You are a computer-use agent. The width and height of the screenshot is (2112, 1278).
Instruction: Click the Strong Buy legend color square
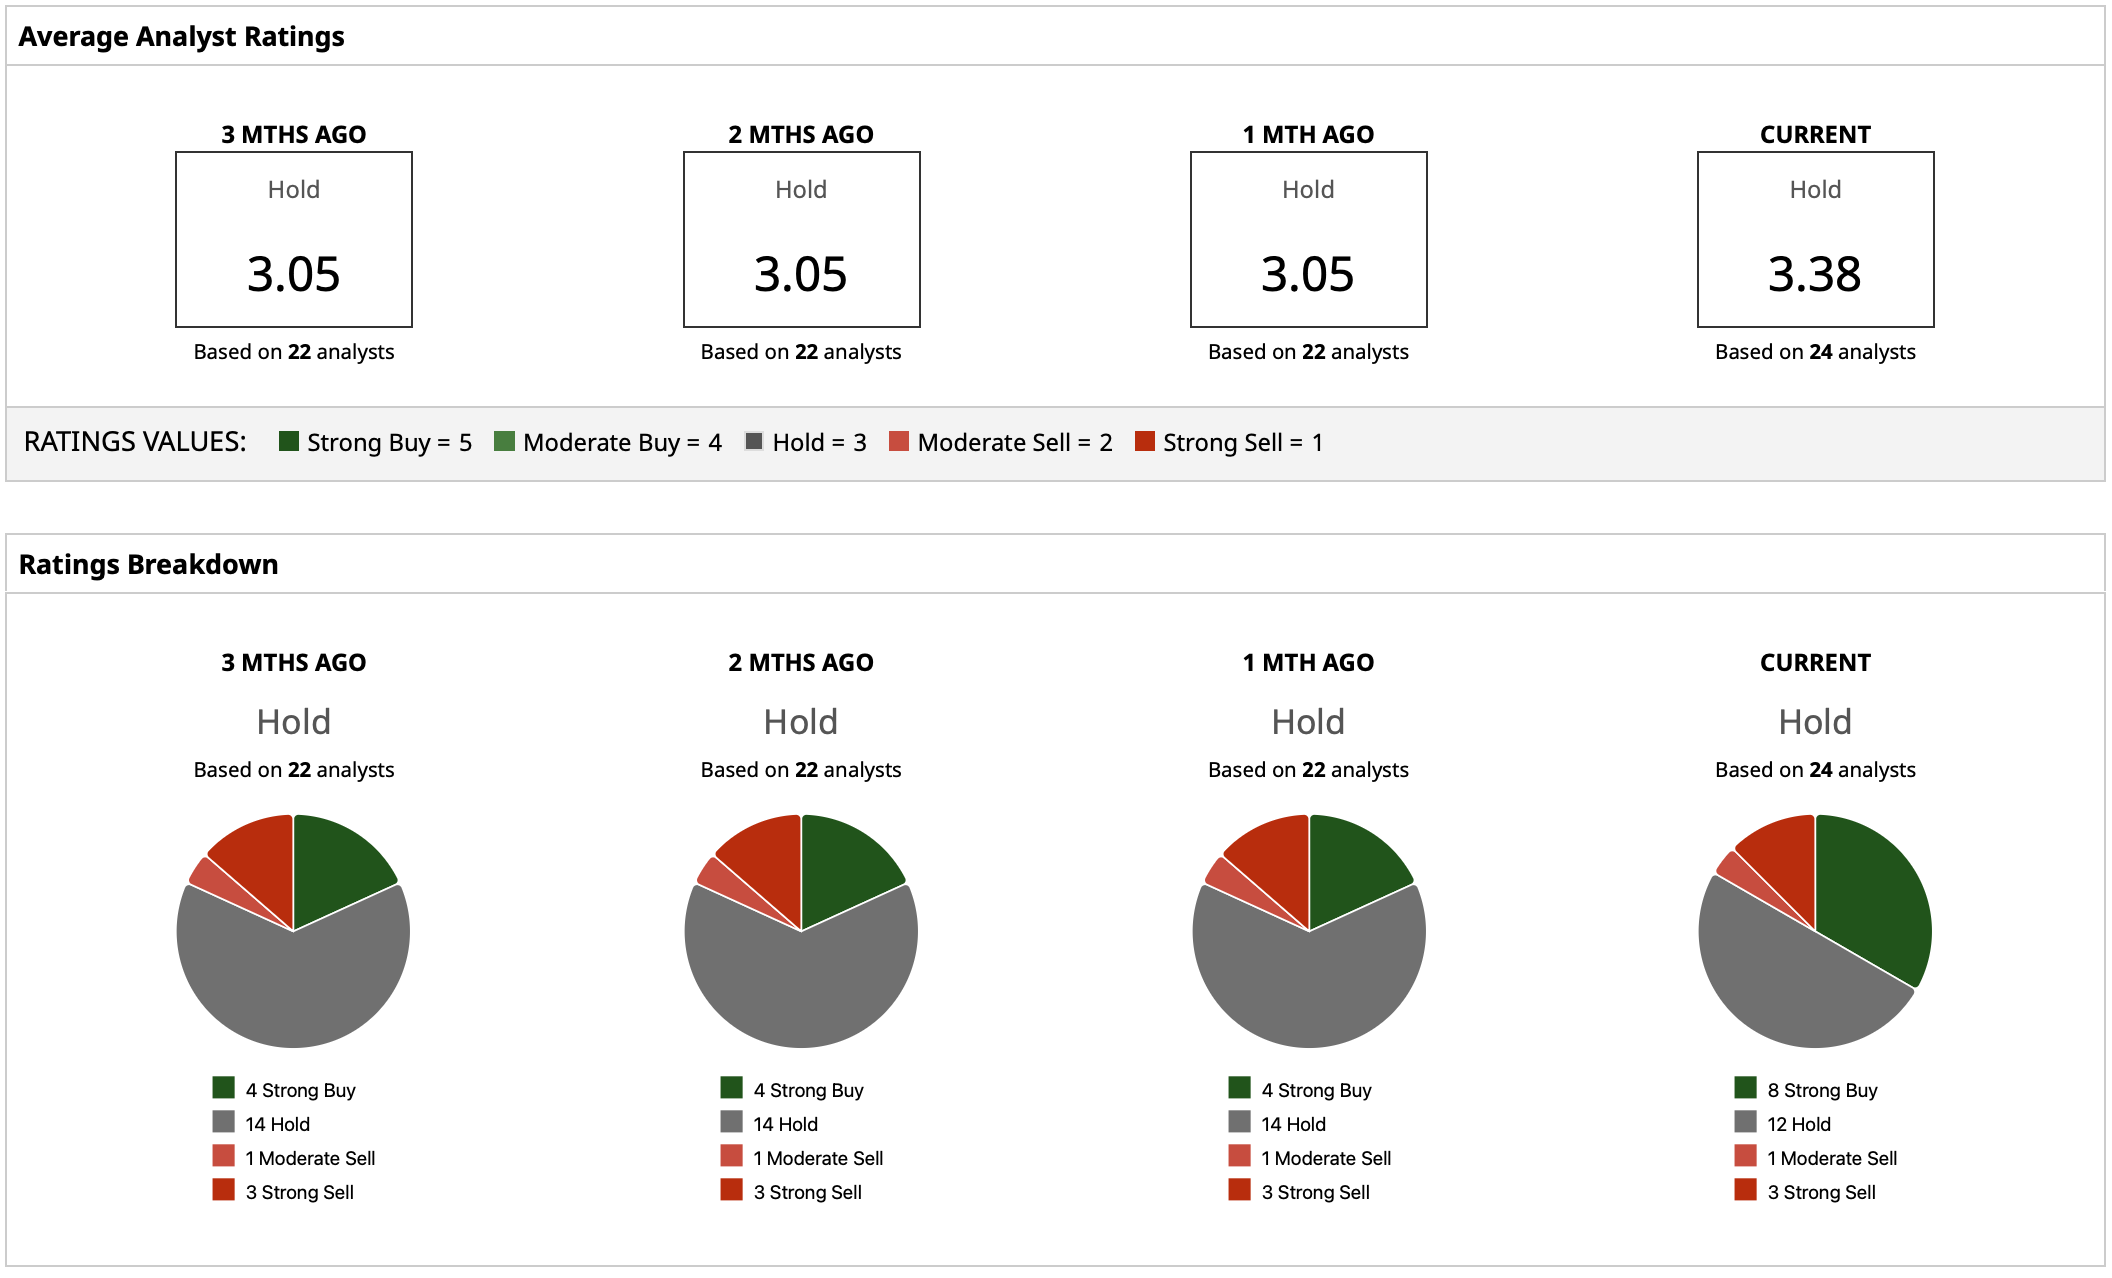click(289, 441)
